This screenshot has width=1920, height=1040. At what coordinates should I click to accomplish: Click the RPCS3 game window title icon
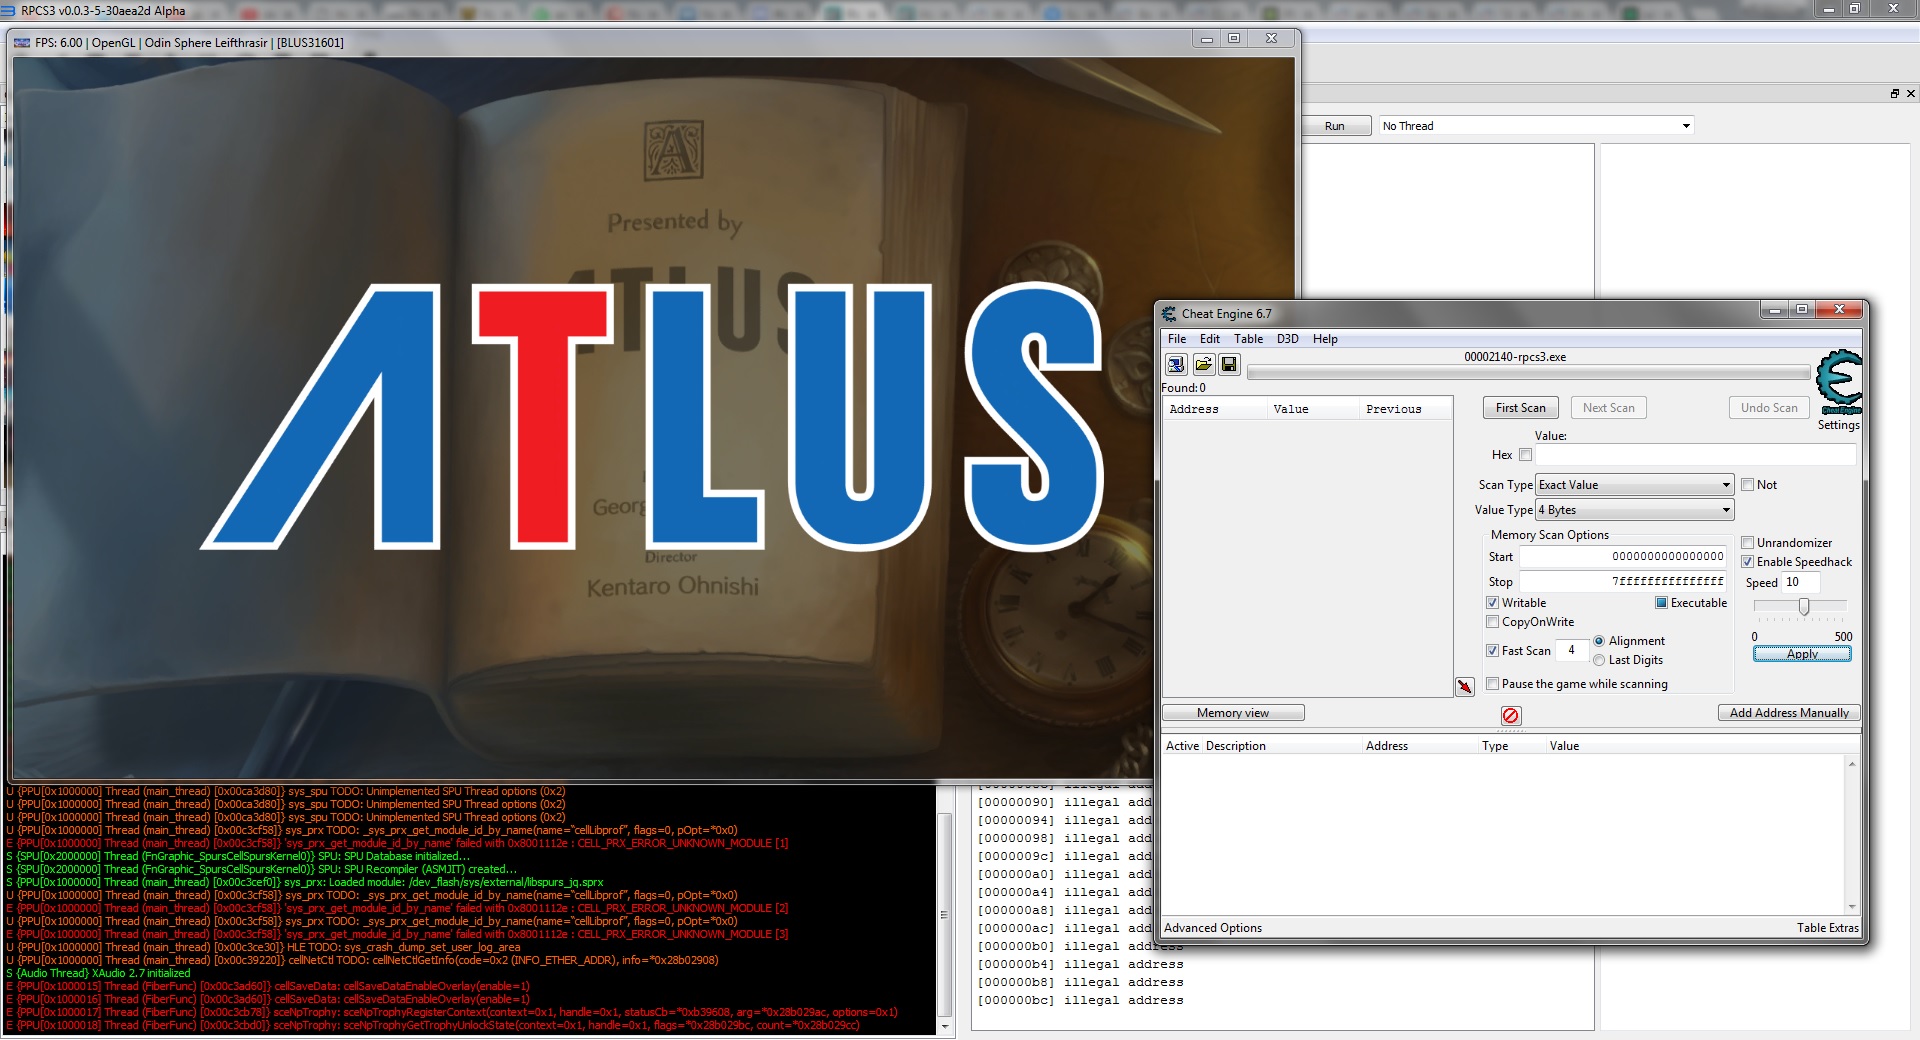(22, 43)
